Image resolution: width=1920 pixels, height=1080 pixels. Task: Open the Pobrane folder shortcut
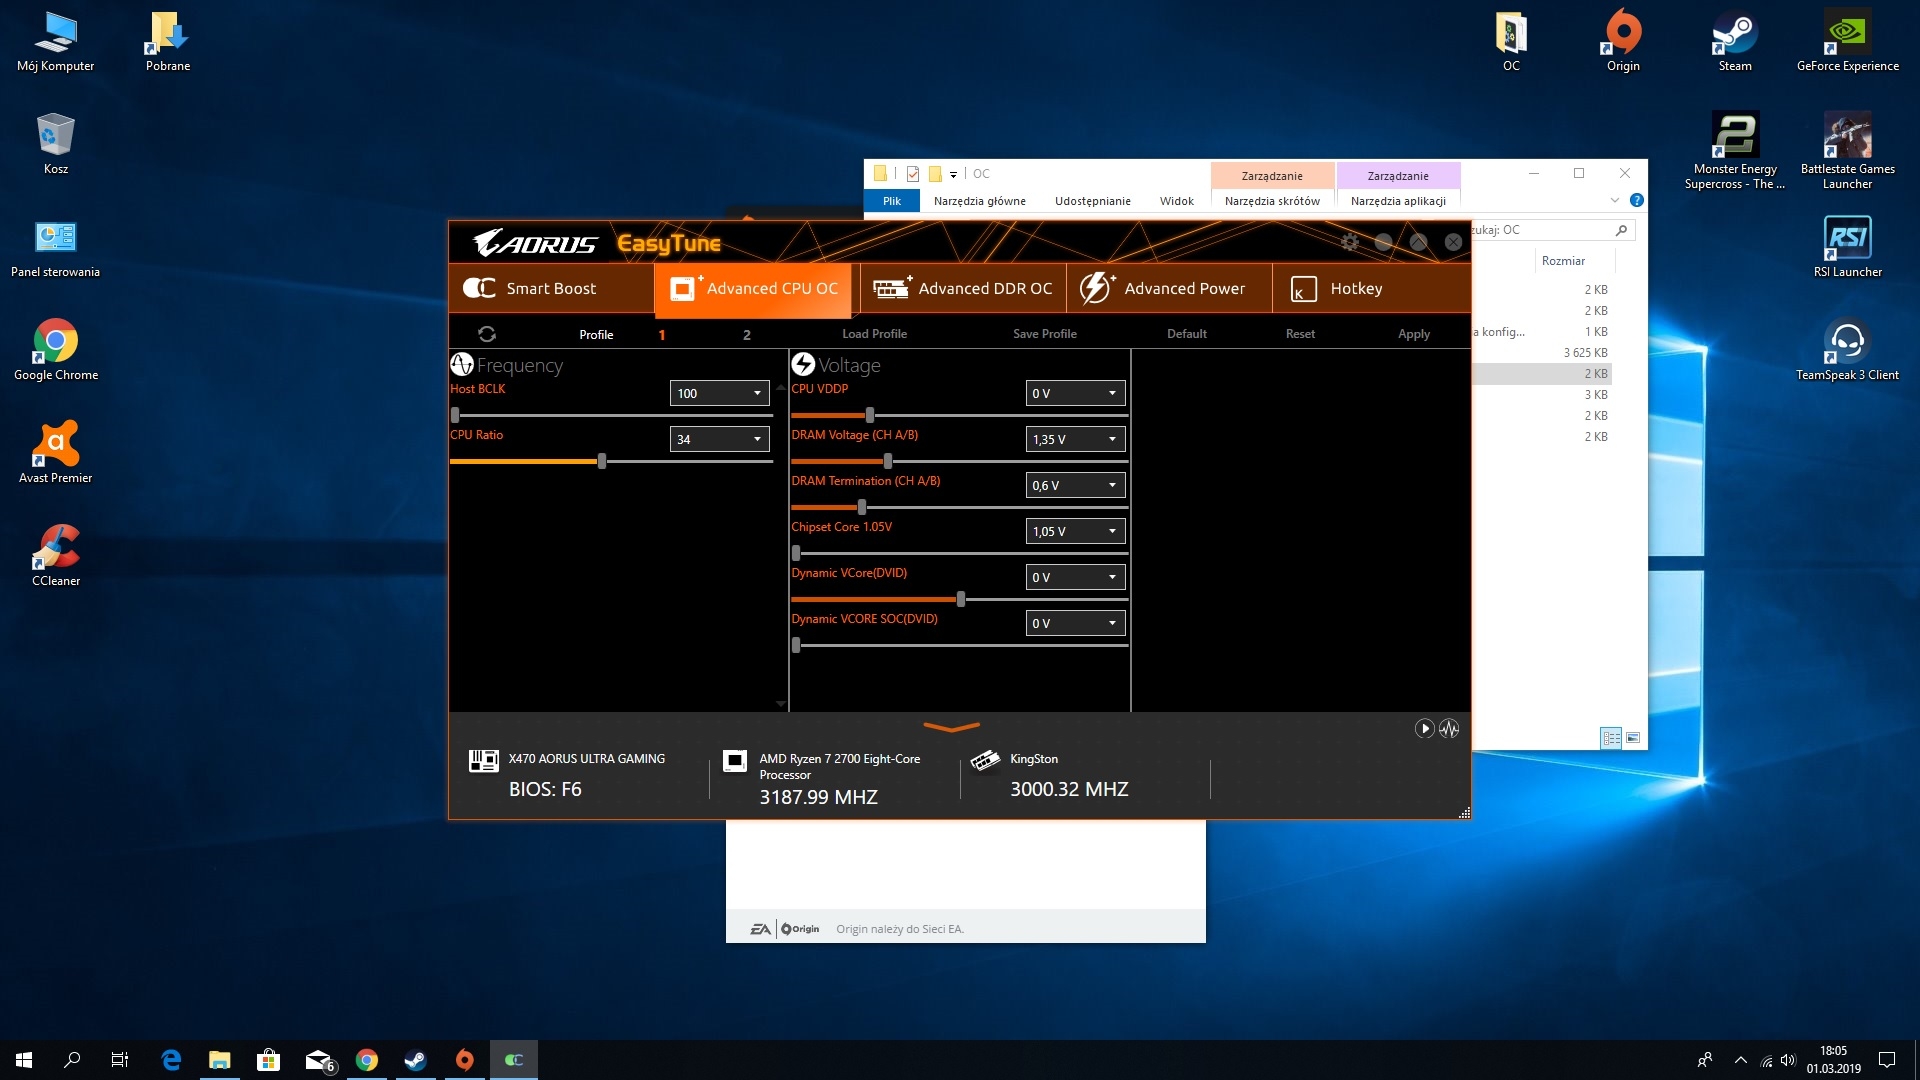pos(168,43)
